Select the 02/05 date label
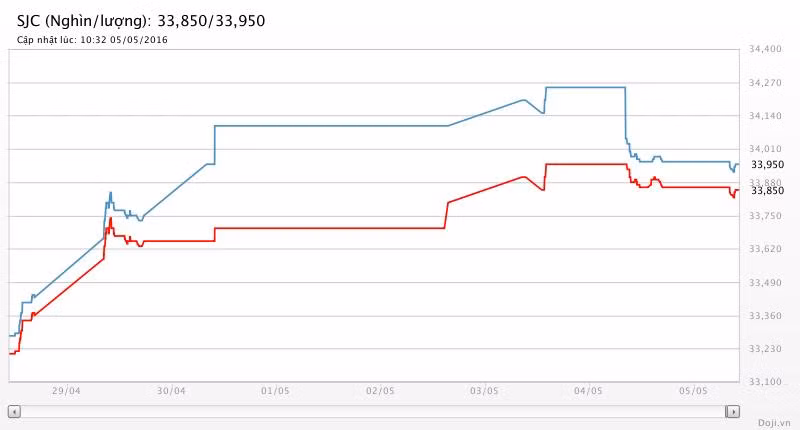800x430 pixels. [x=380, y=391]
